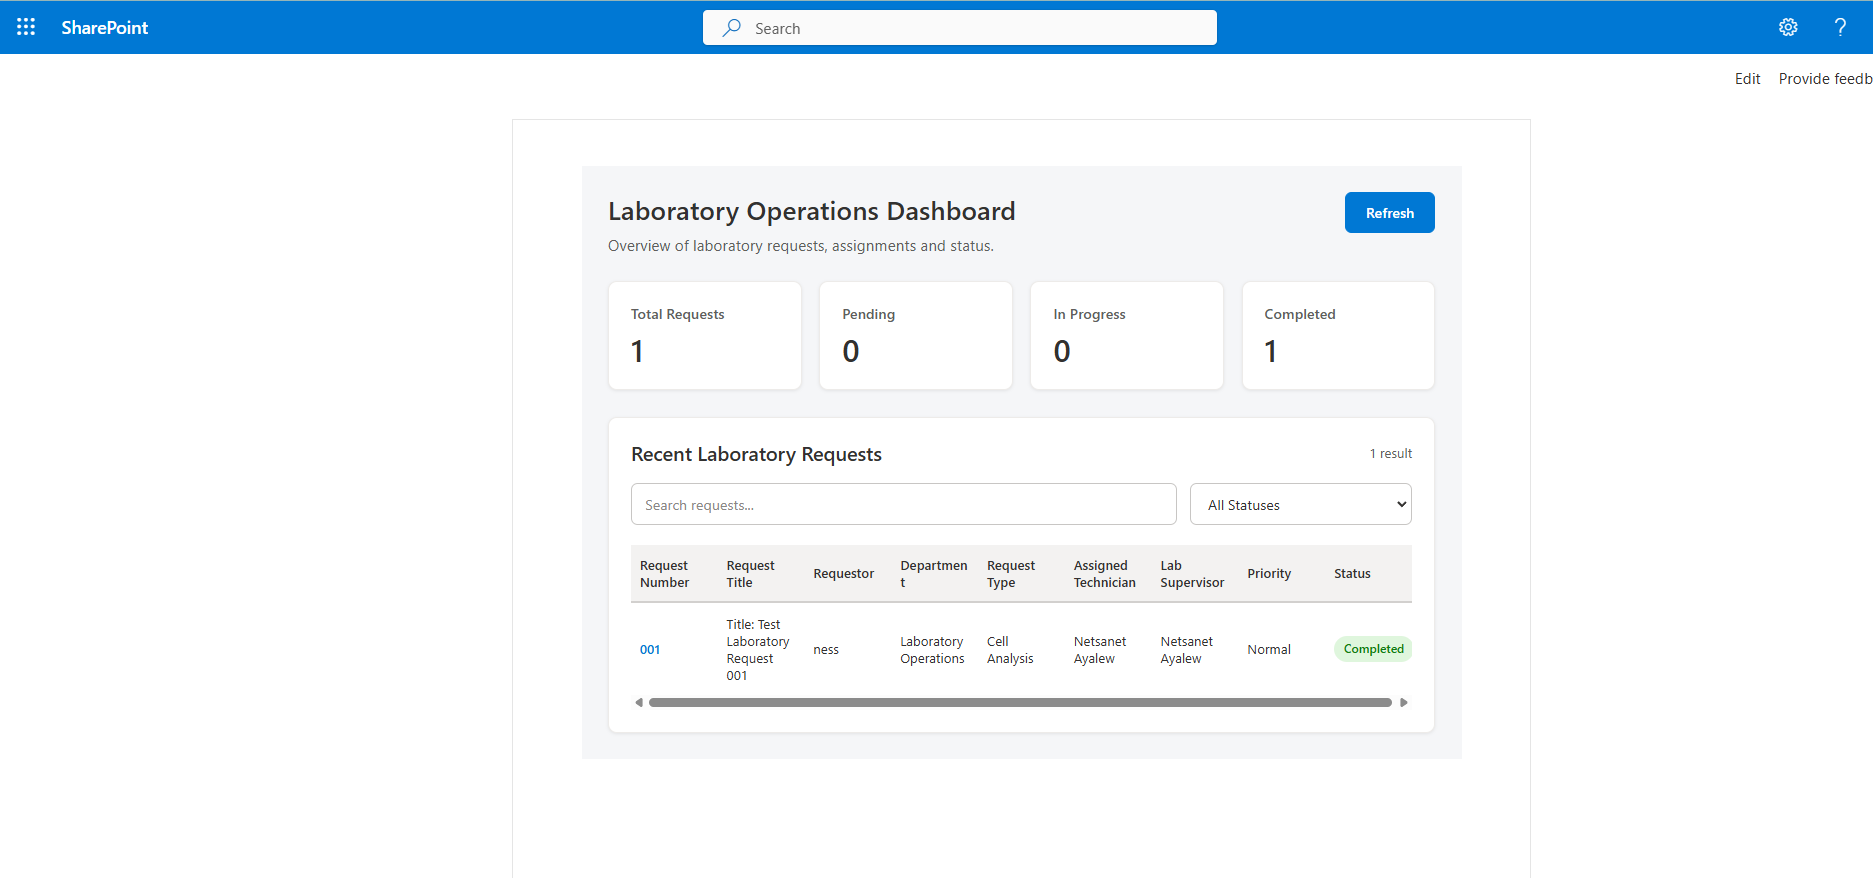Image resolution: width=1873 pixels, height=878 pixels.
Task: Click the Refresh button
Action: pos(1389,213)
